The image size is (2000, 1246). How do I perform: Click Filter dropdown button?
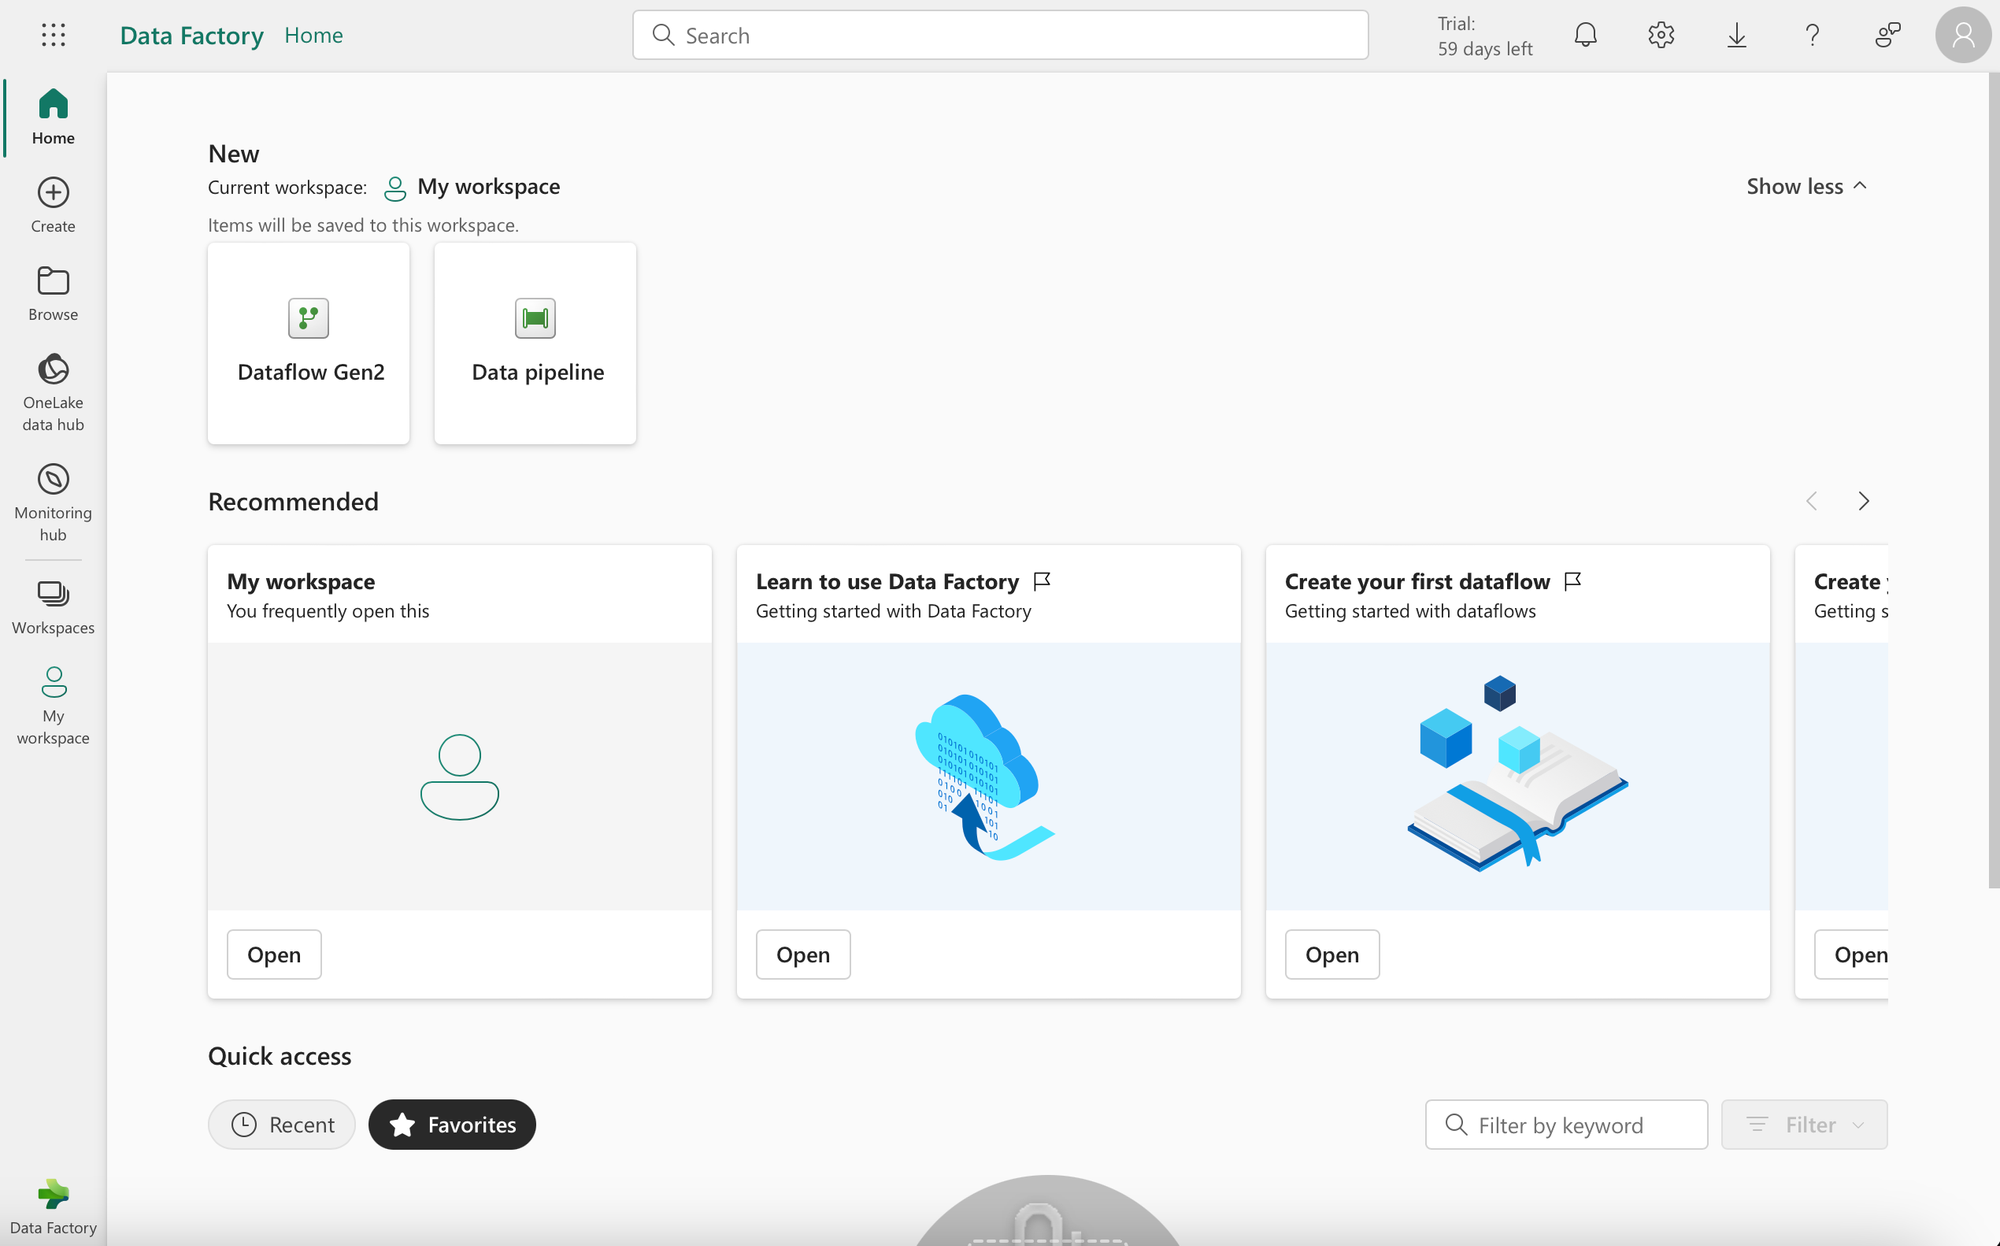click(x=1805, y=1124)
